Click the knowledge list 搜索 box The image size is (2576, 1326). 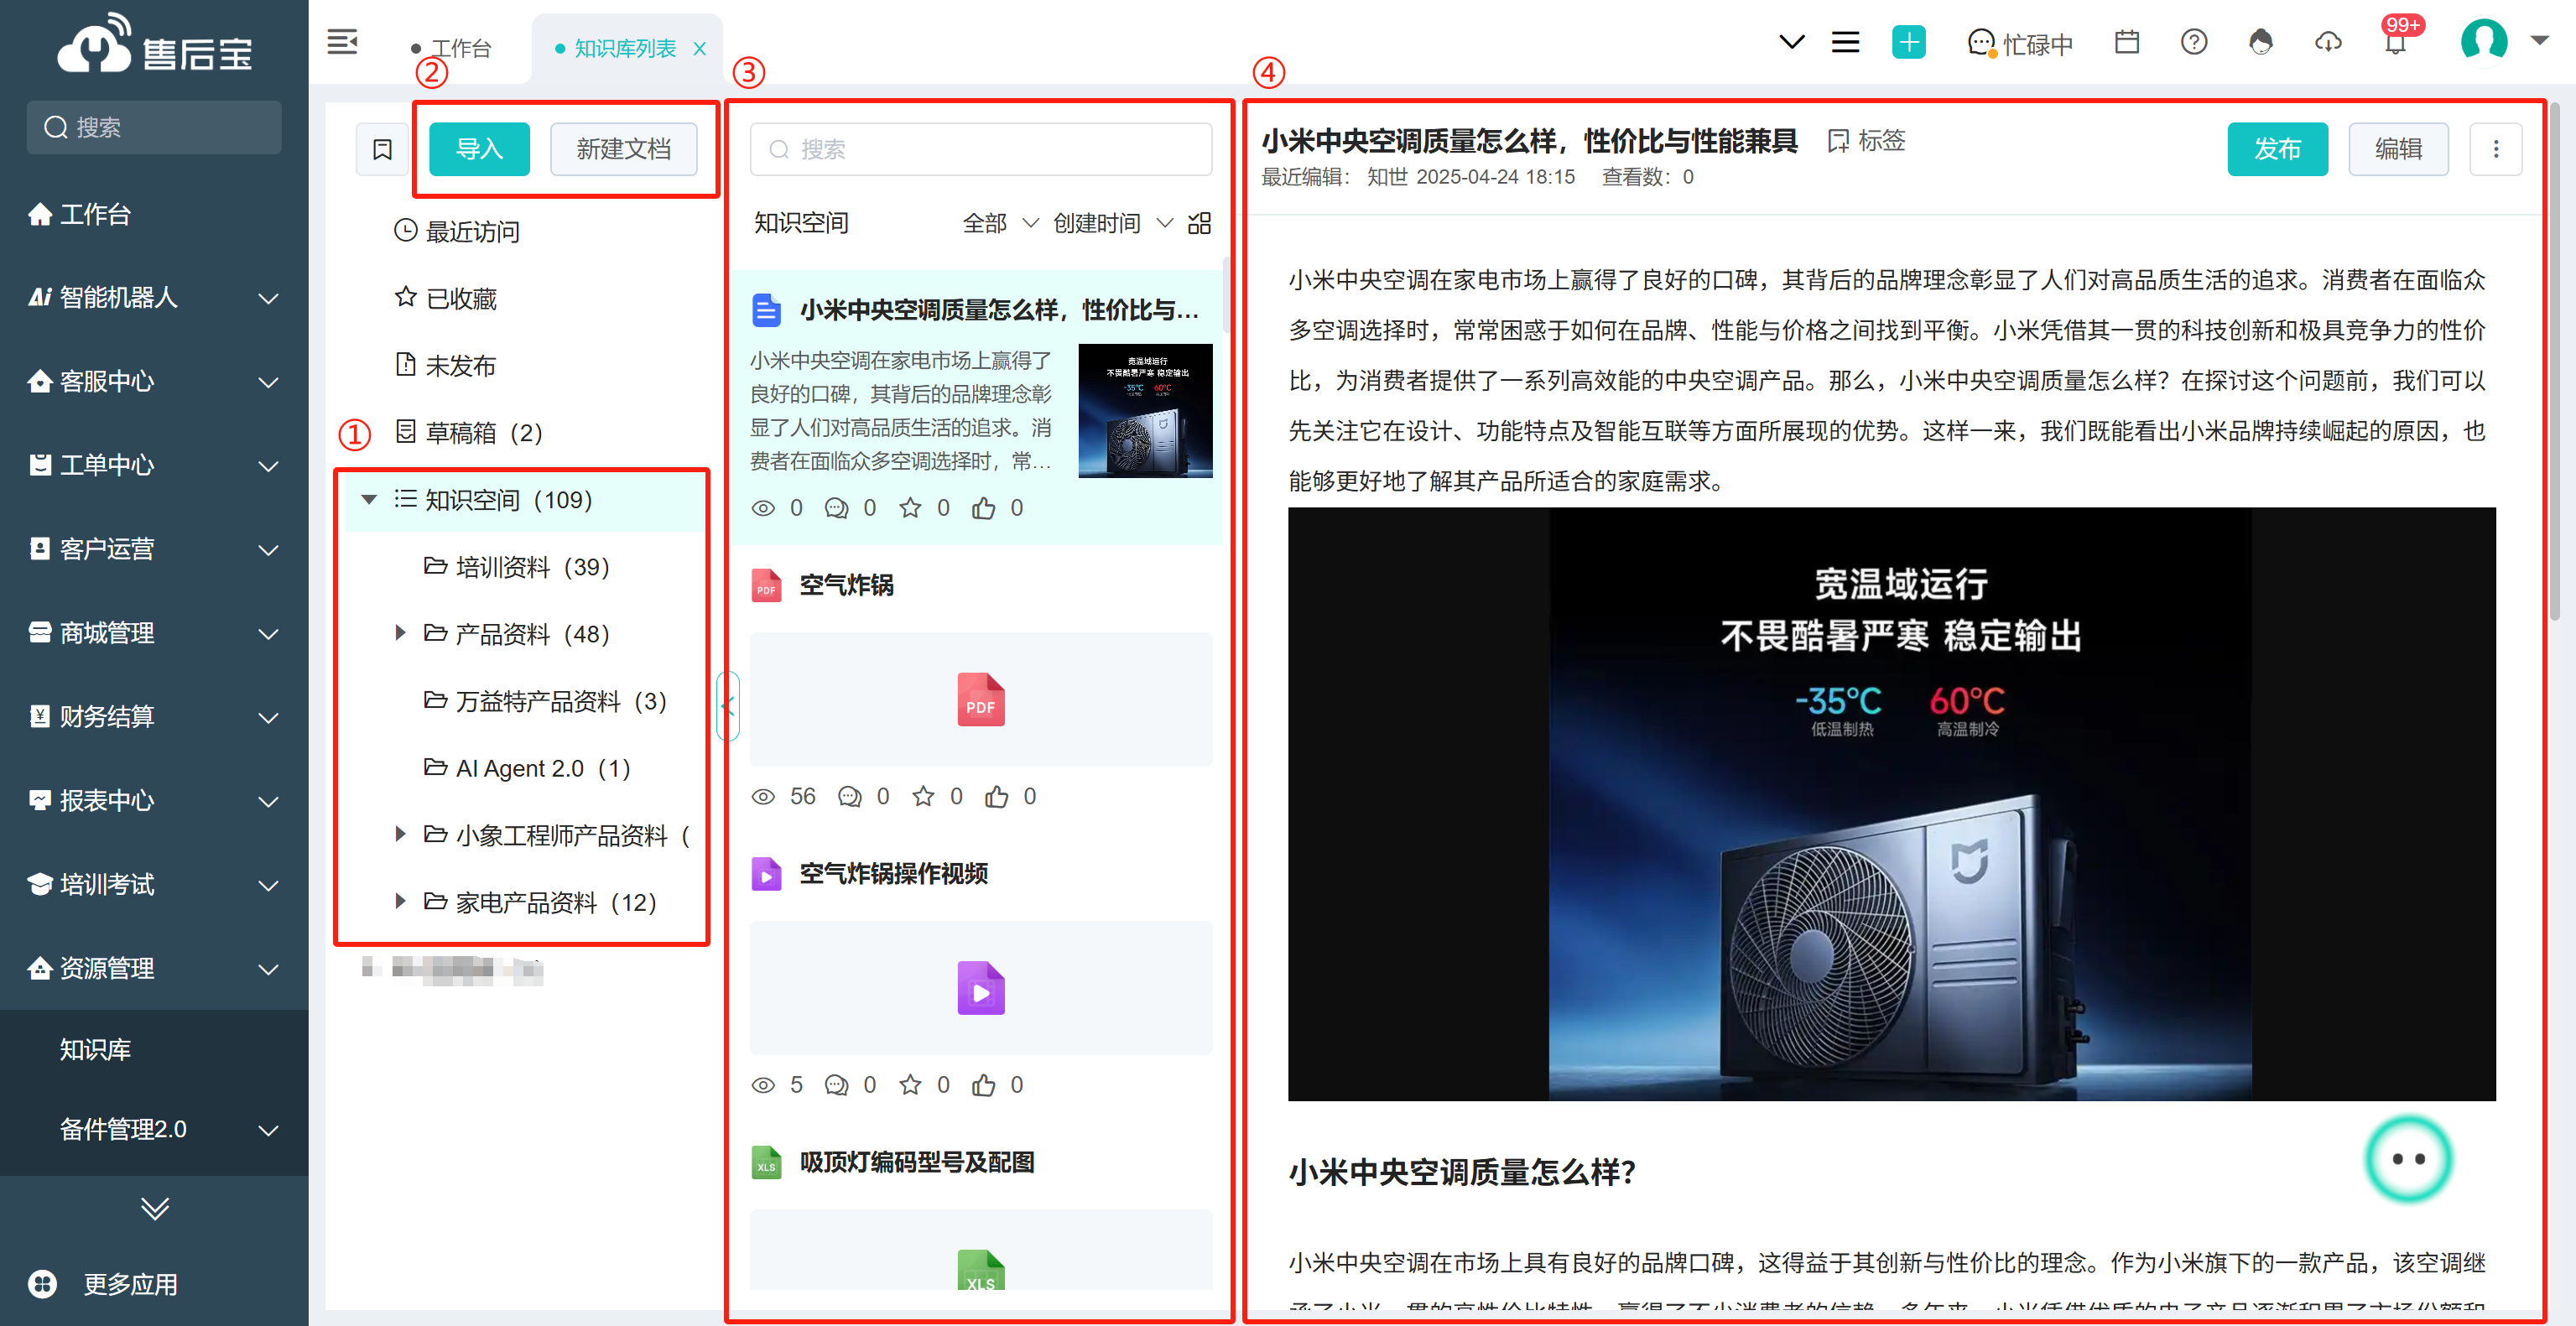click(981, 149)
